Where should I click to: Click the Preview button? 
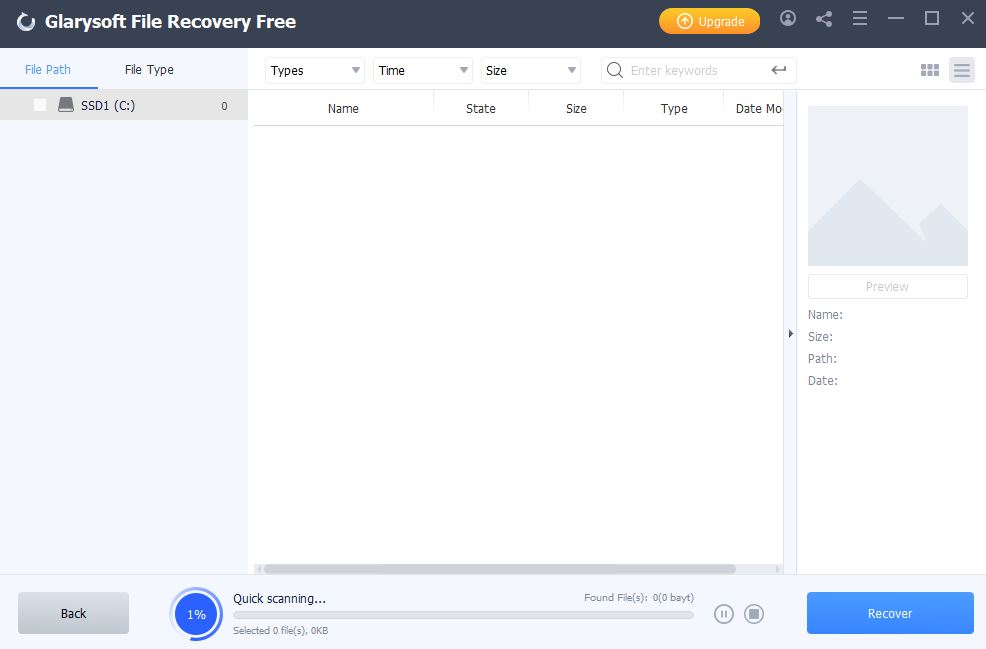(887, 286)
